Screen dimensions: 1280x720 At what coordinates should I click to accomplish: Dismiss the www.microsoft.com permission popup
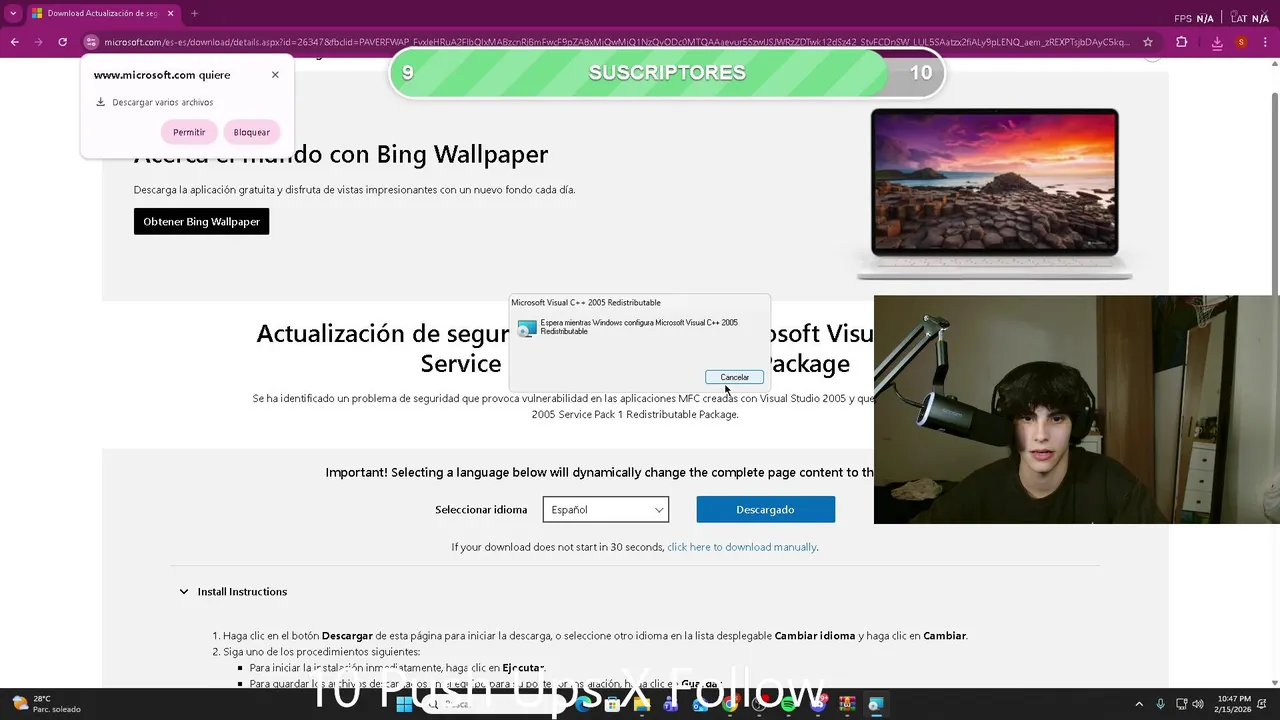275,75
